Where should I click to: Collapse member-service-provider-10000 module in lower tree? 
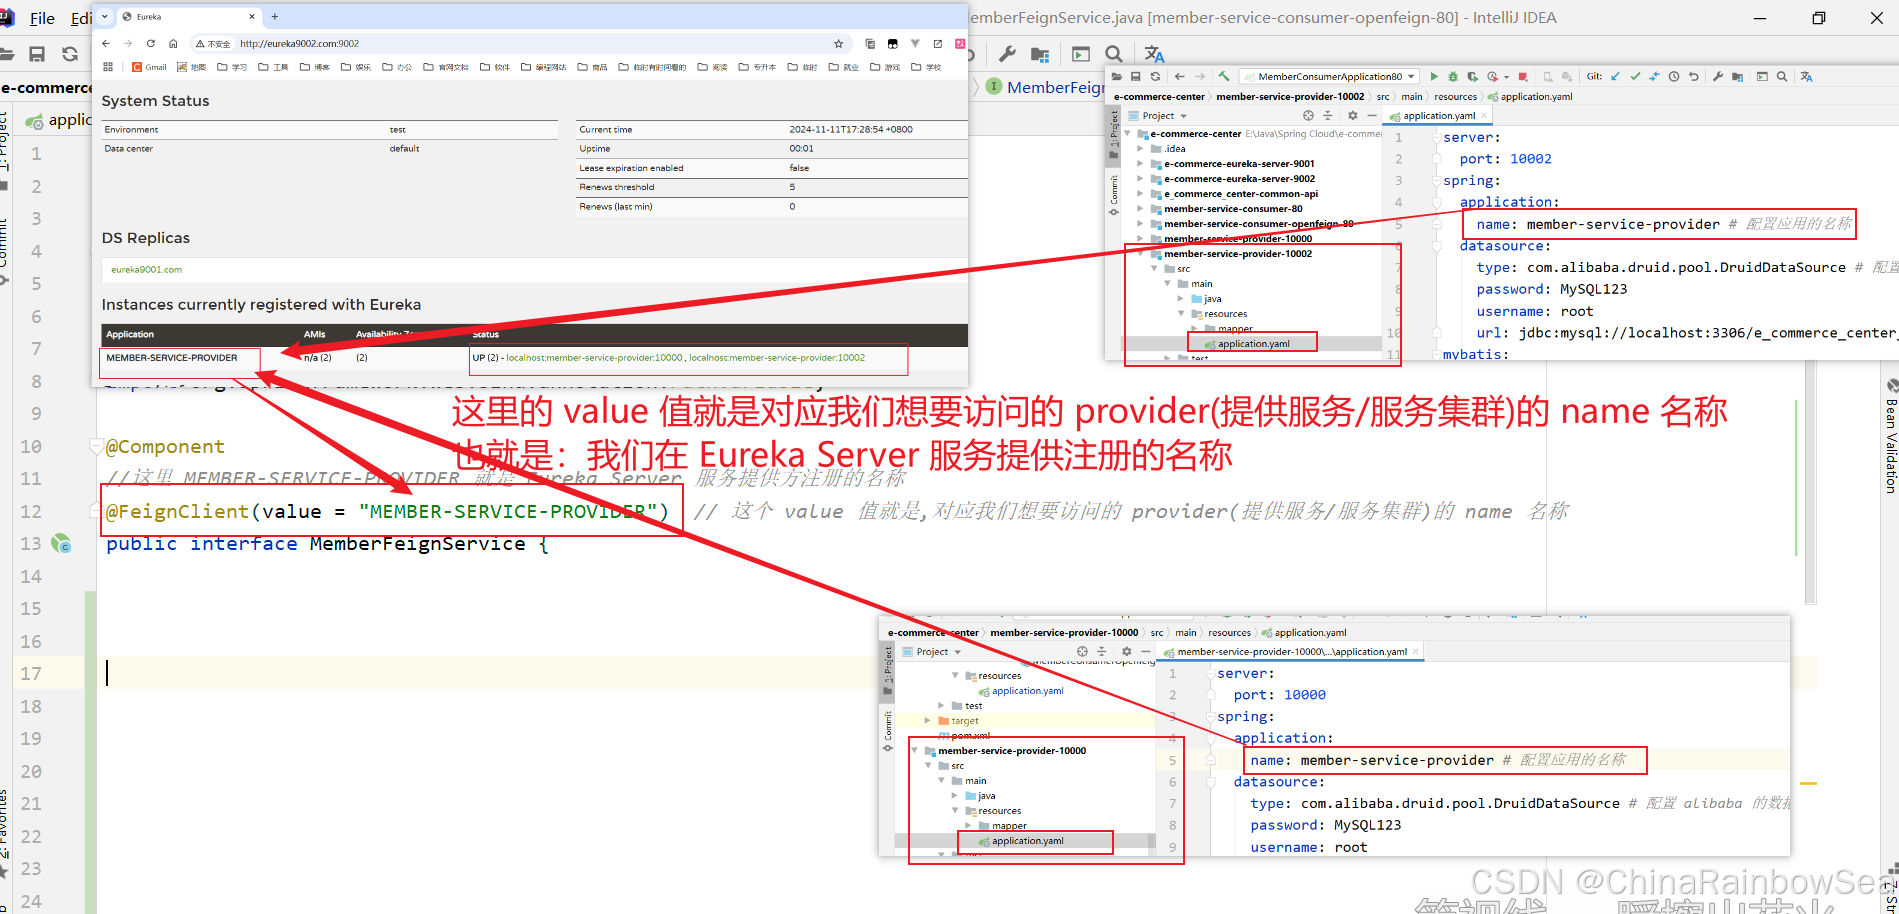coord(914,751)
